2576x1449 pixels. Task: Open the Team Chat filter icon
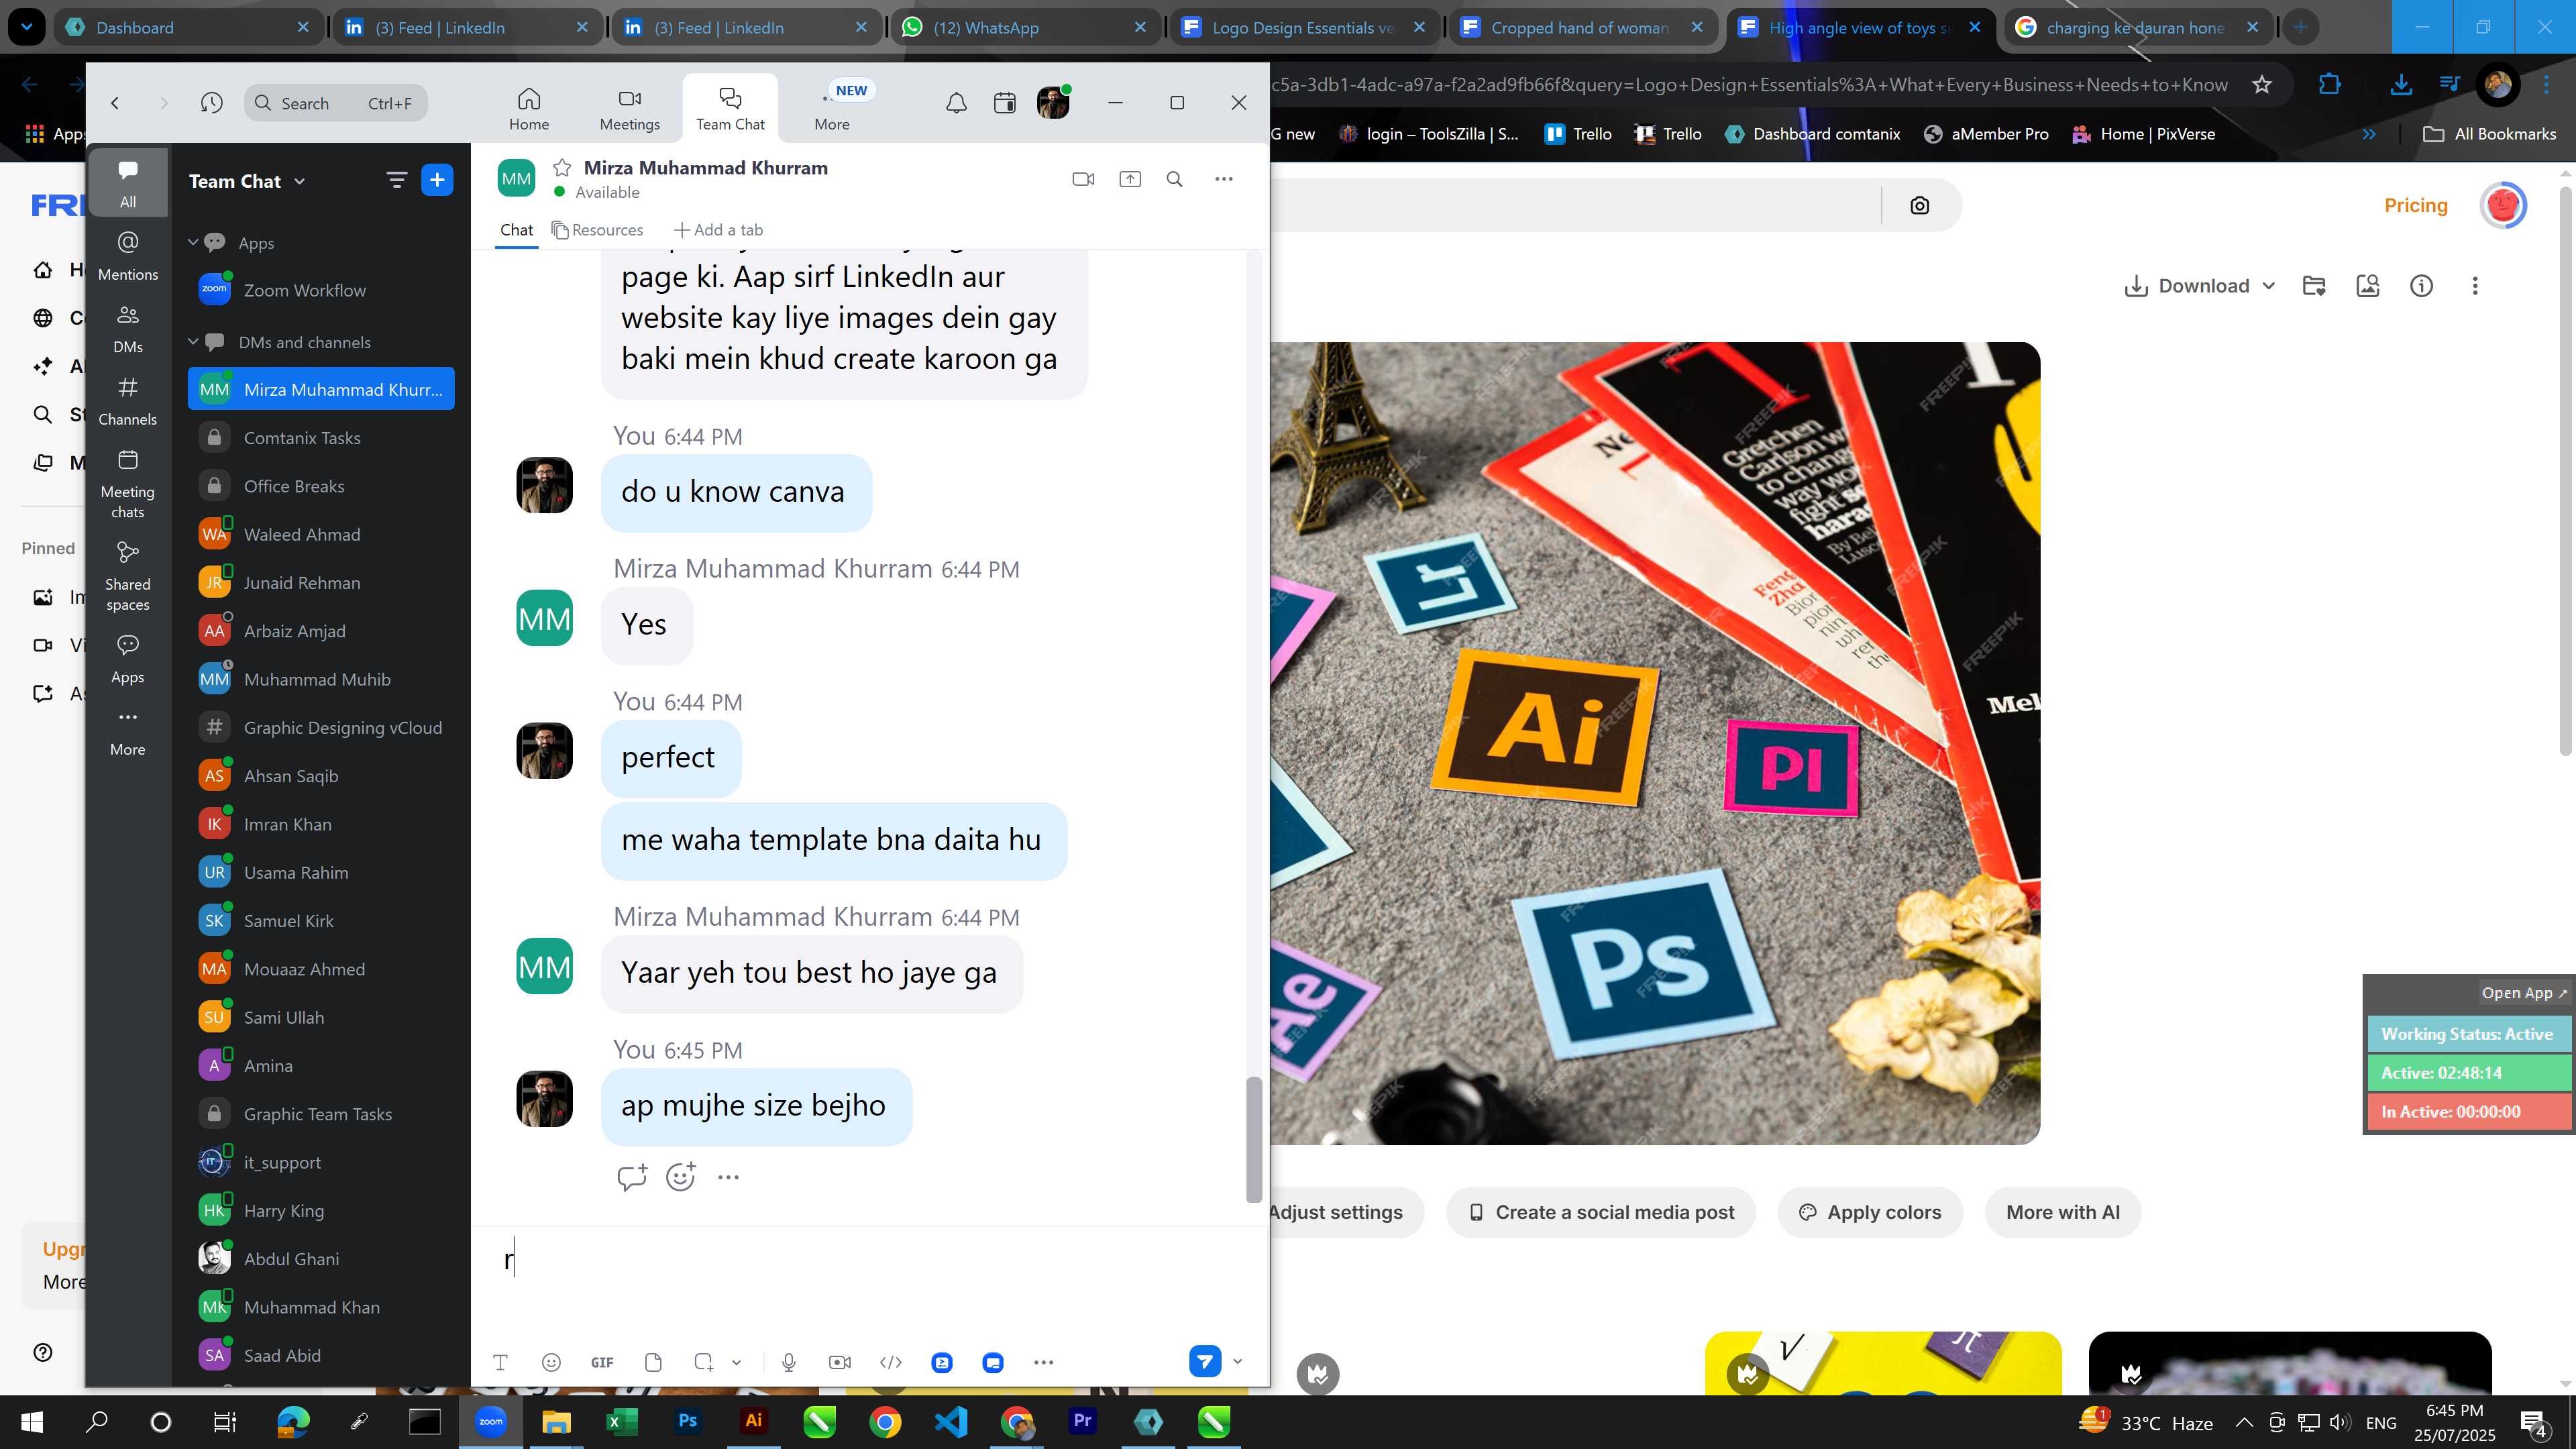(x=397, y=180)
